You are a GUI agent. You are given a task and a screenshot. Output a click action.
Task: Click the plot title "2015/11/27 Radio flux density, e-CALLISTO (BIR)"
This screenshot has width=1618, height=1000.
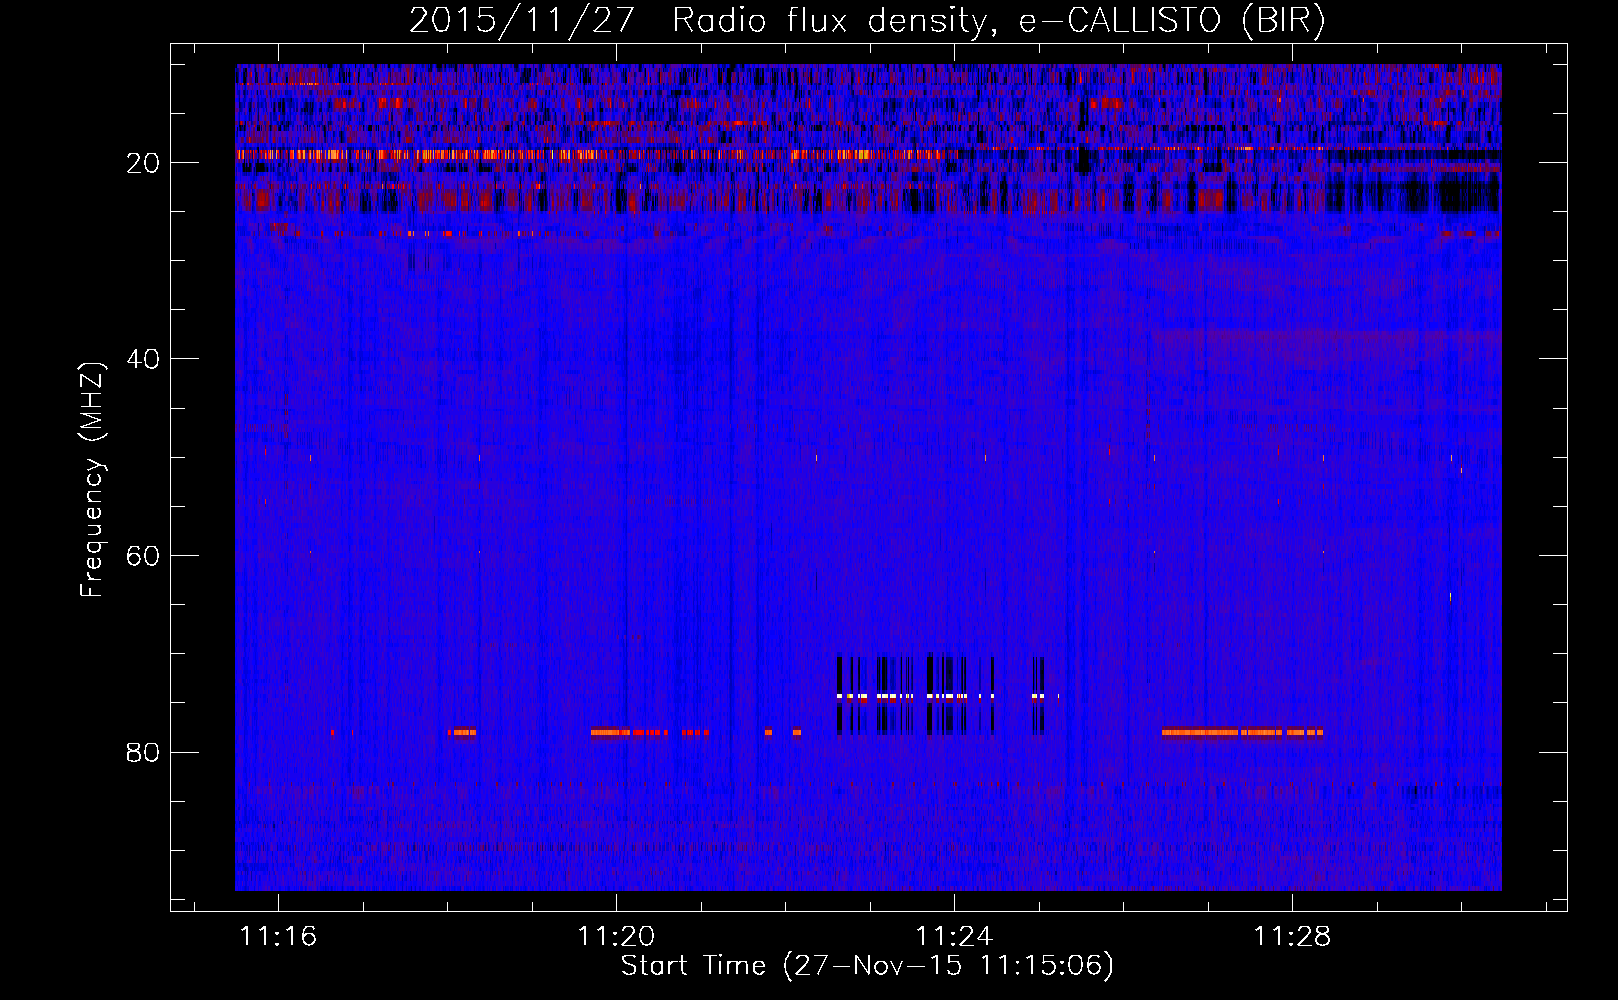coord(867,21)
